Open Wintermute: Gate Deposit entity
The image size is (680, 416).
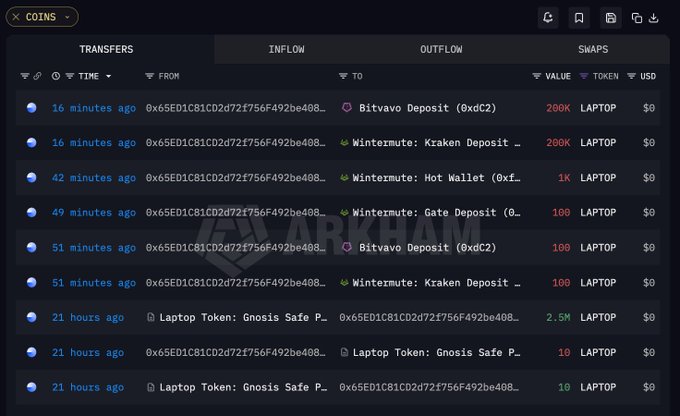click(x=436, y=213)
